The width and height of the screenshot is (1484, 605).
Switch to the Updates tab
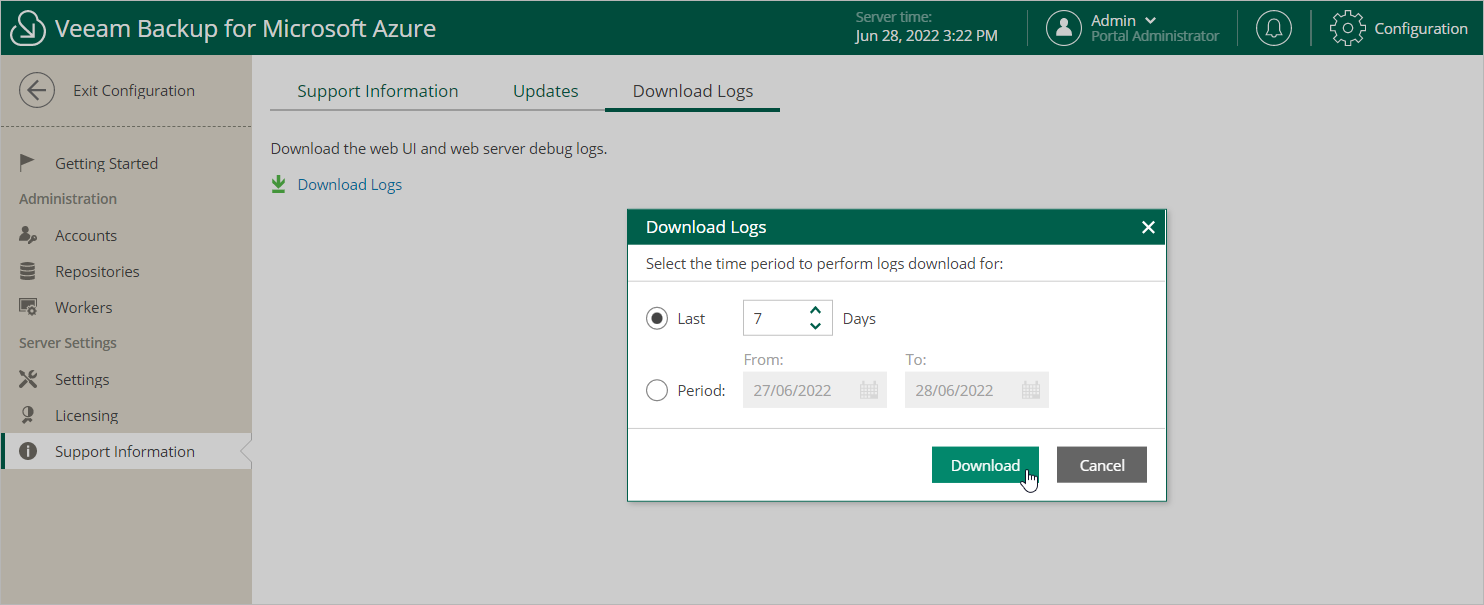point(545,91)
